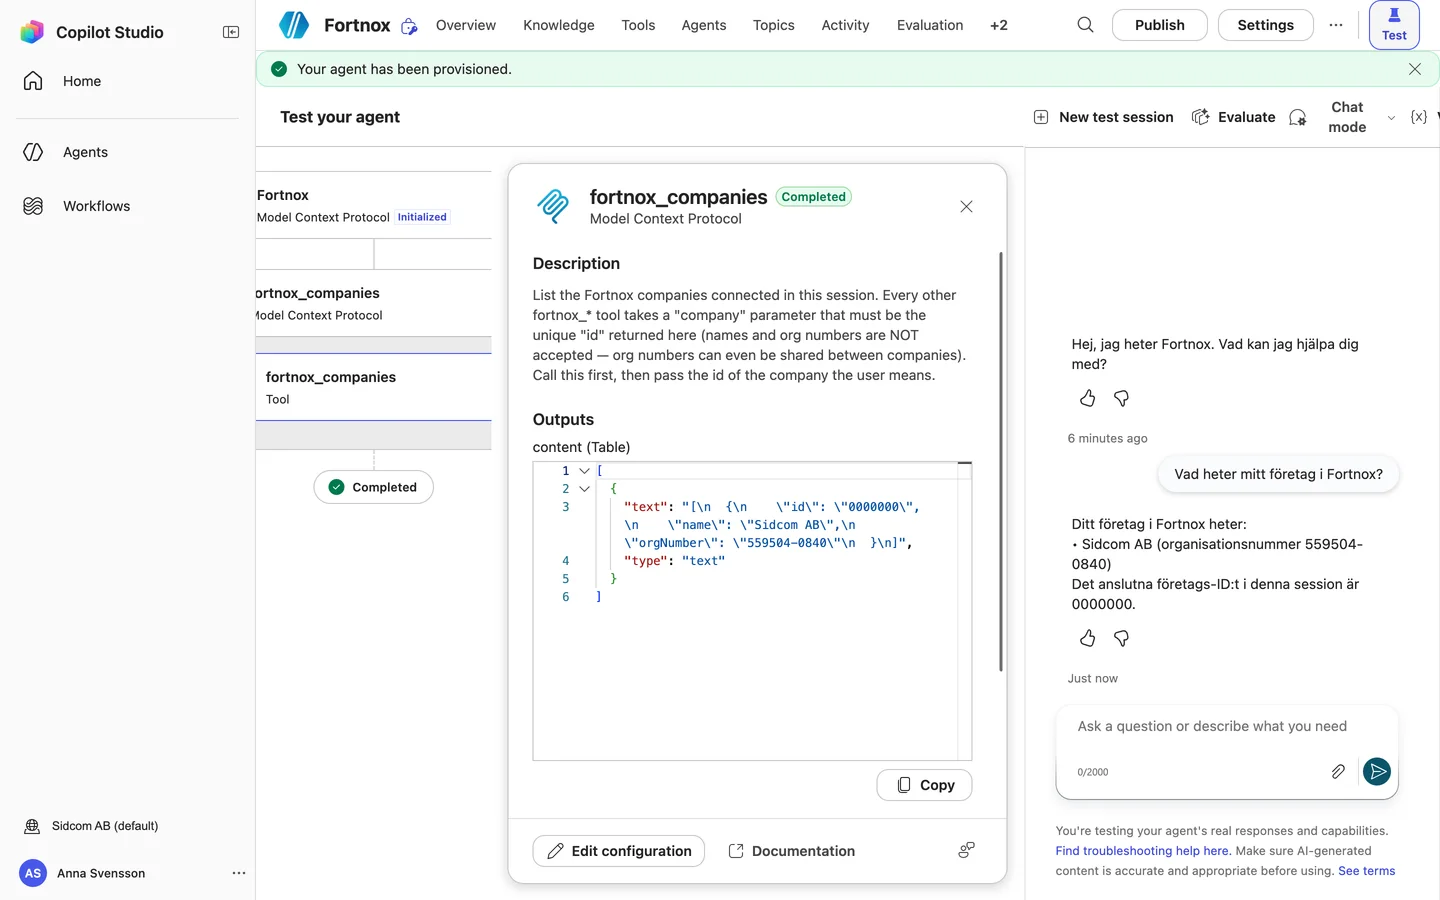Switch to the Evaluation tab
The width and height of the screenshot is (1440, 900).
pyautogui.click(x=930, y=25)
